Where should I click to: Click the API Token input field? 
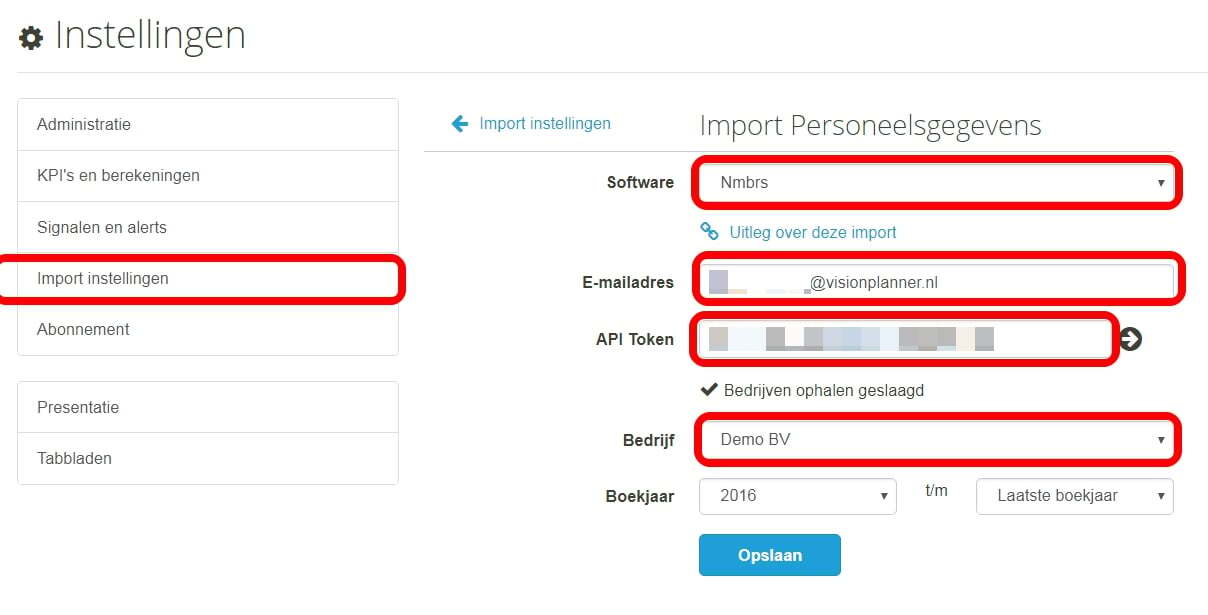click(x=905, y=339)
